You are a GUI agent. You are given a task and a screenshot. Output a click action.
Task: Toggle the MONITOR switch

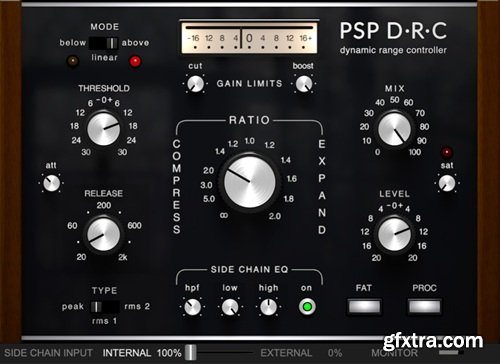pos(451,352)
